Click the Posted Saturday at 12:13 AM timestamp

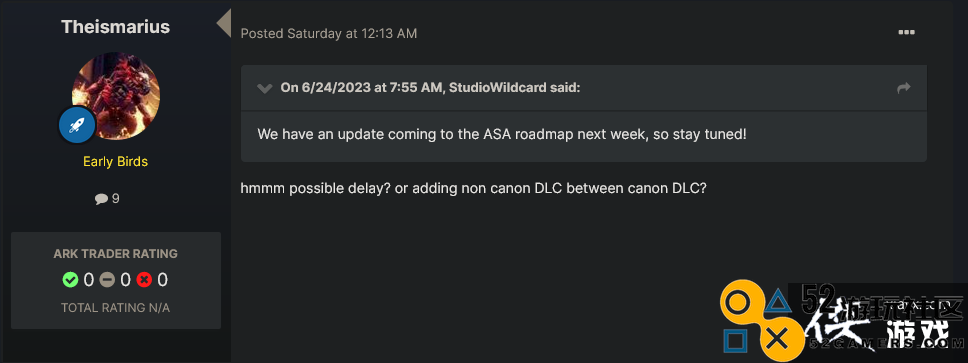click(329, 33)
